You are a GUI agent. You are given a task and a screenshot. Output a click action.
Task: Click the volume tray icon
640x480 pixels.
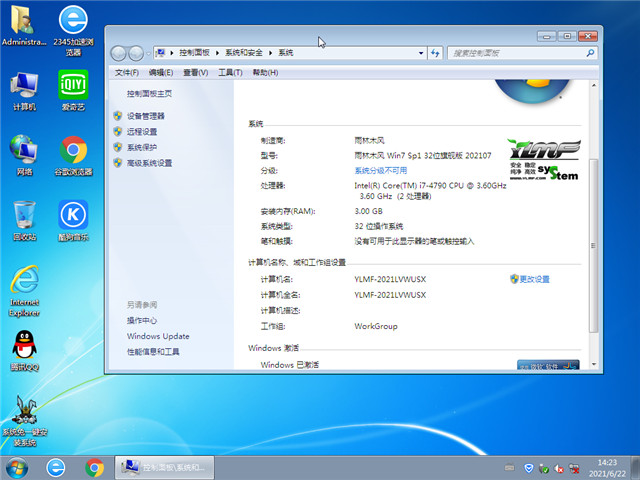[559, 469]
